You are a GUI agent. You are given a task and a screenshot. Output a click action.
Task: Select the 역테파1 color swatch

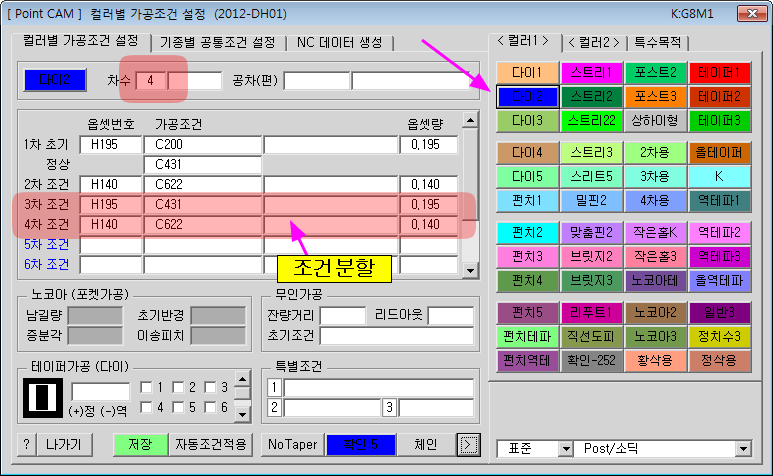tap(719, 201)
